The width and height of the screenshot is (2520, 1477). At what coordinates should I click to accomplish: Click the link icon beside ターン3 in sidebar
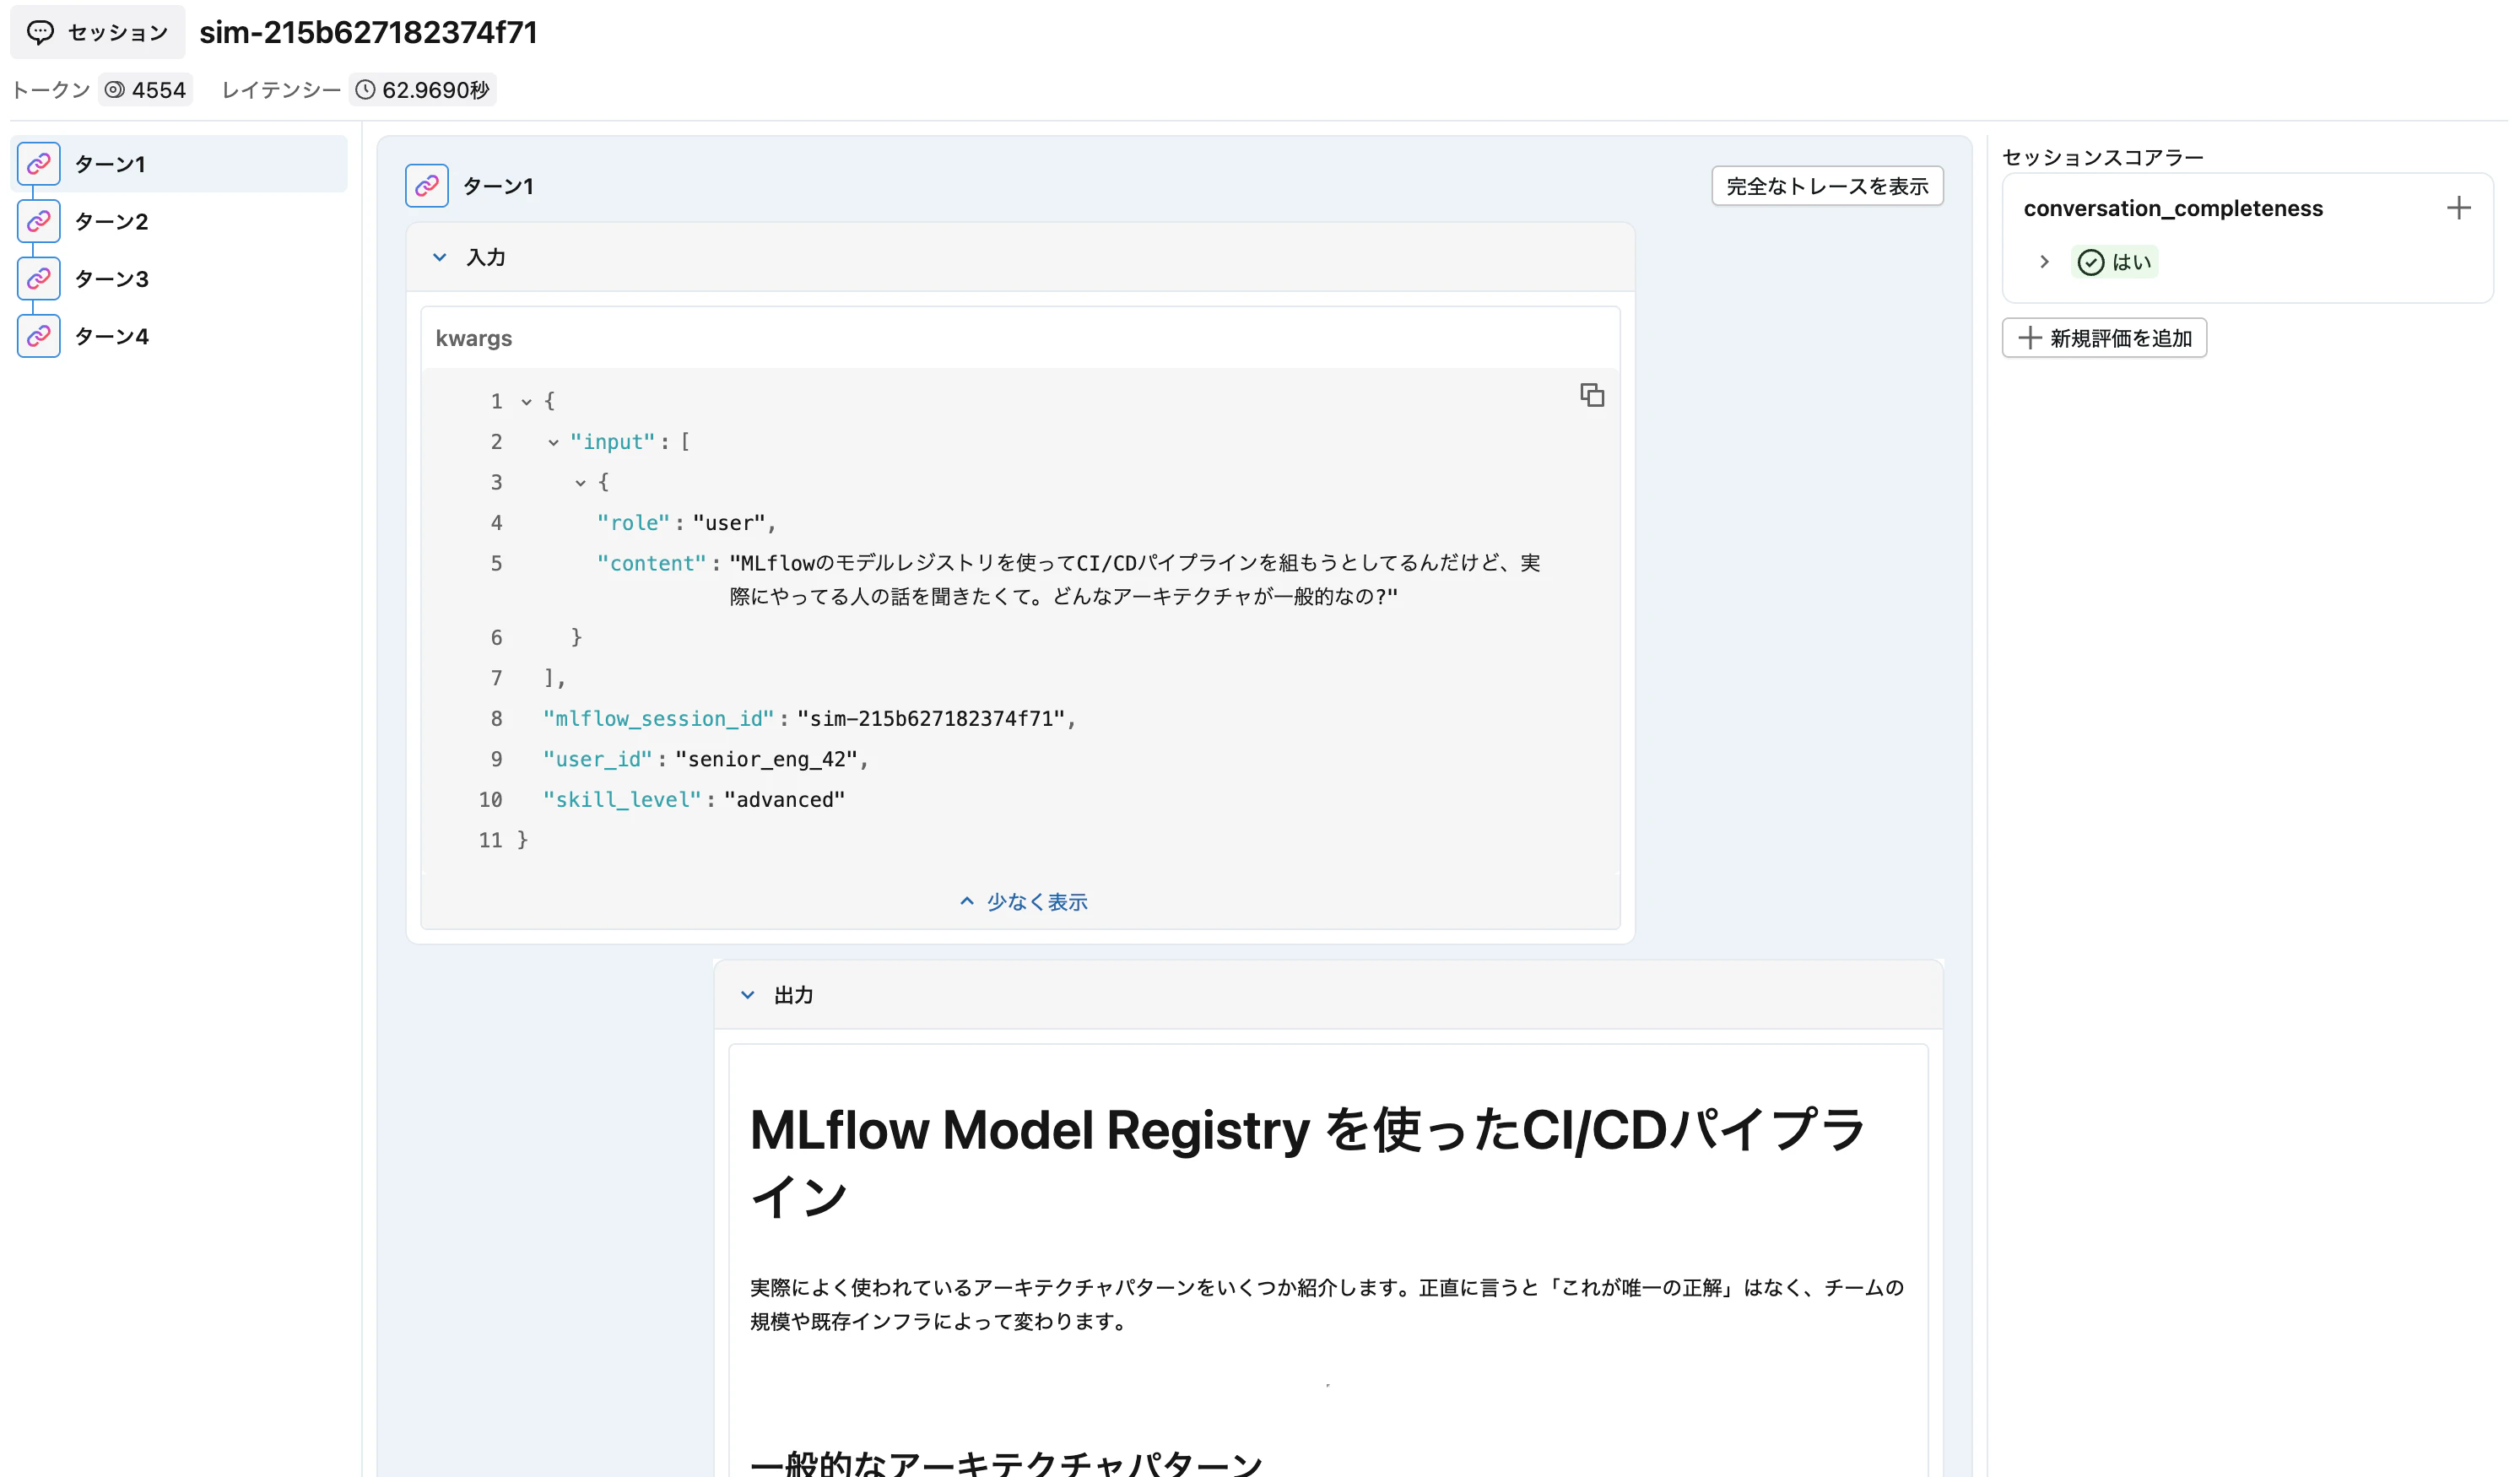click(38, 278)
